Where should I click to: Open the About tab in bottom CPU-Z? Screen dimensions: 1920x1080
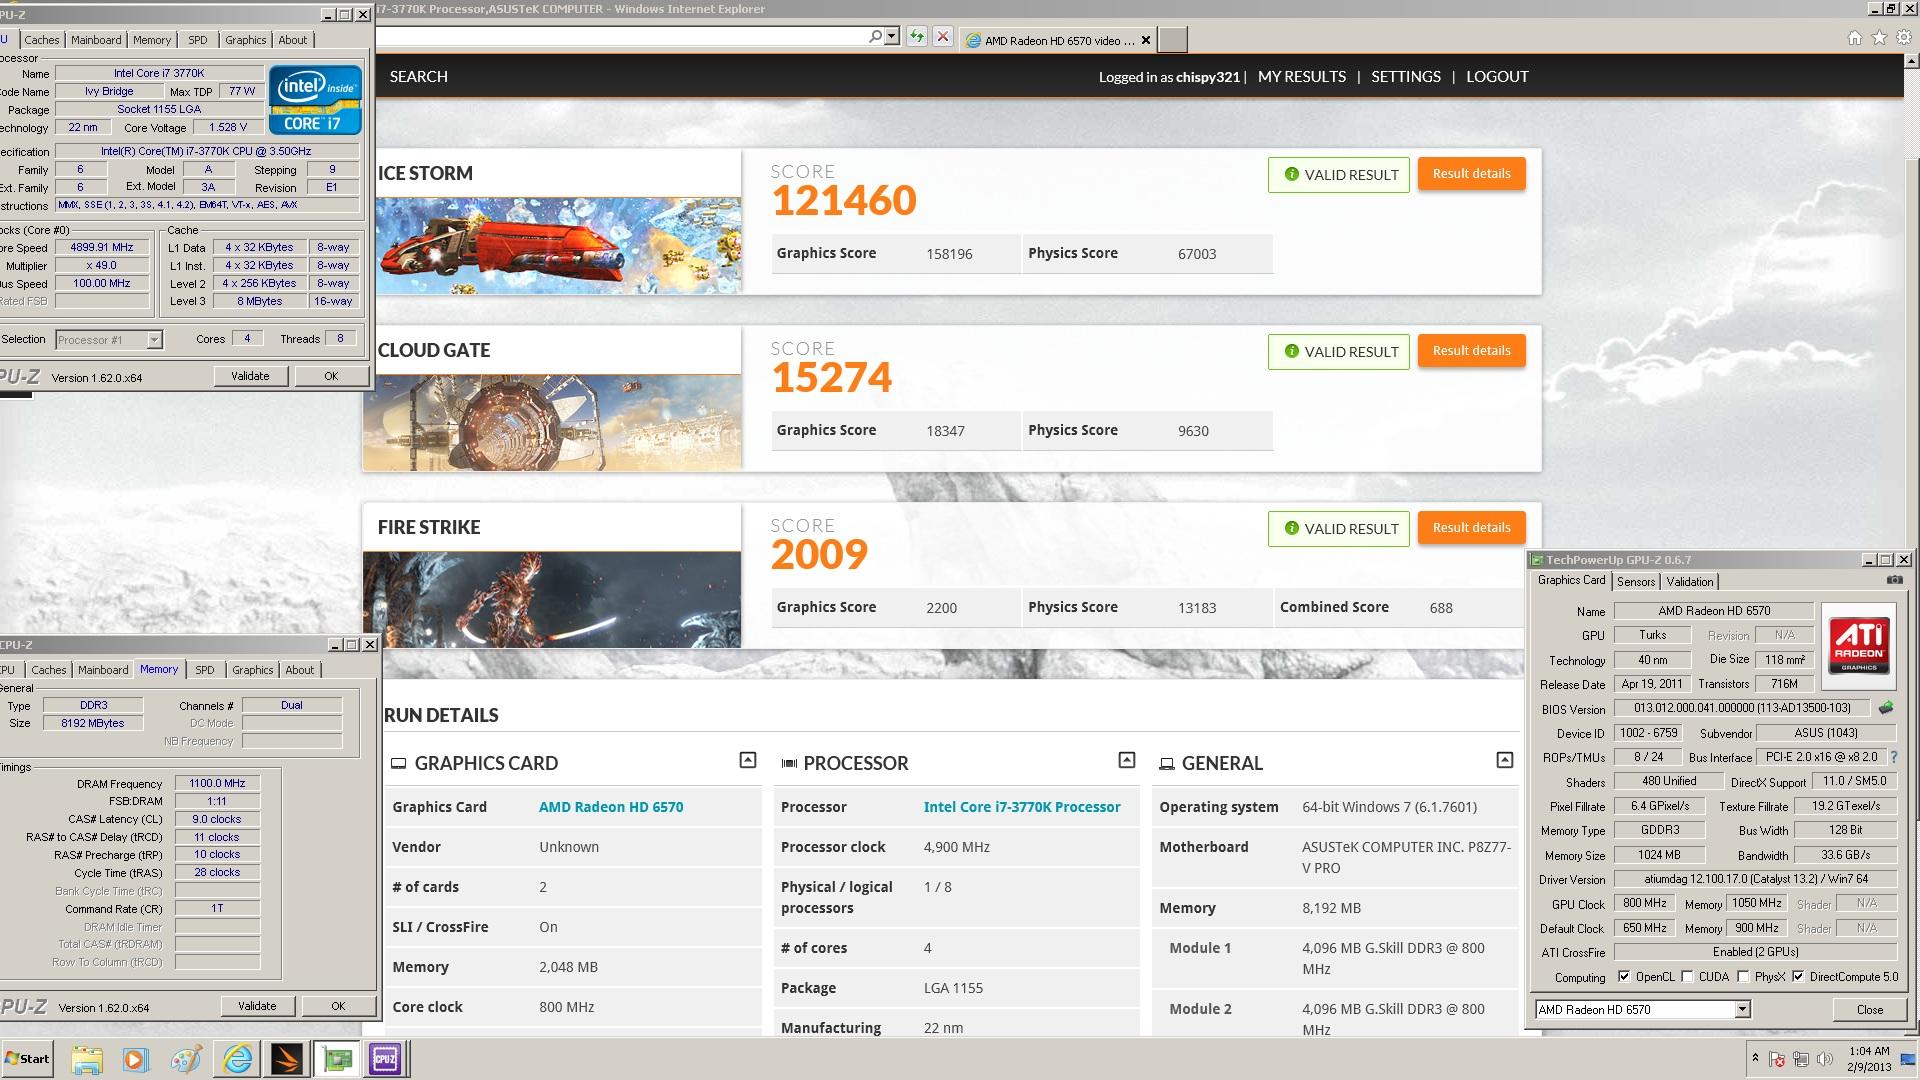(299, 670)
